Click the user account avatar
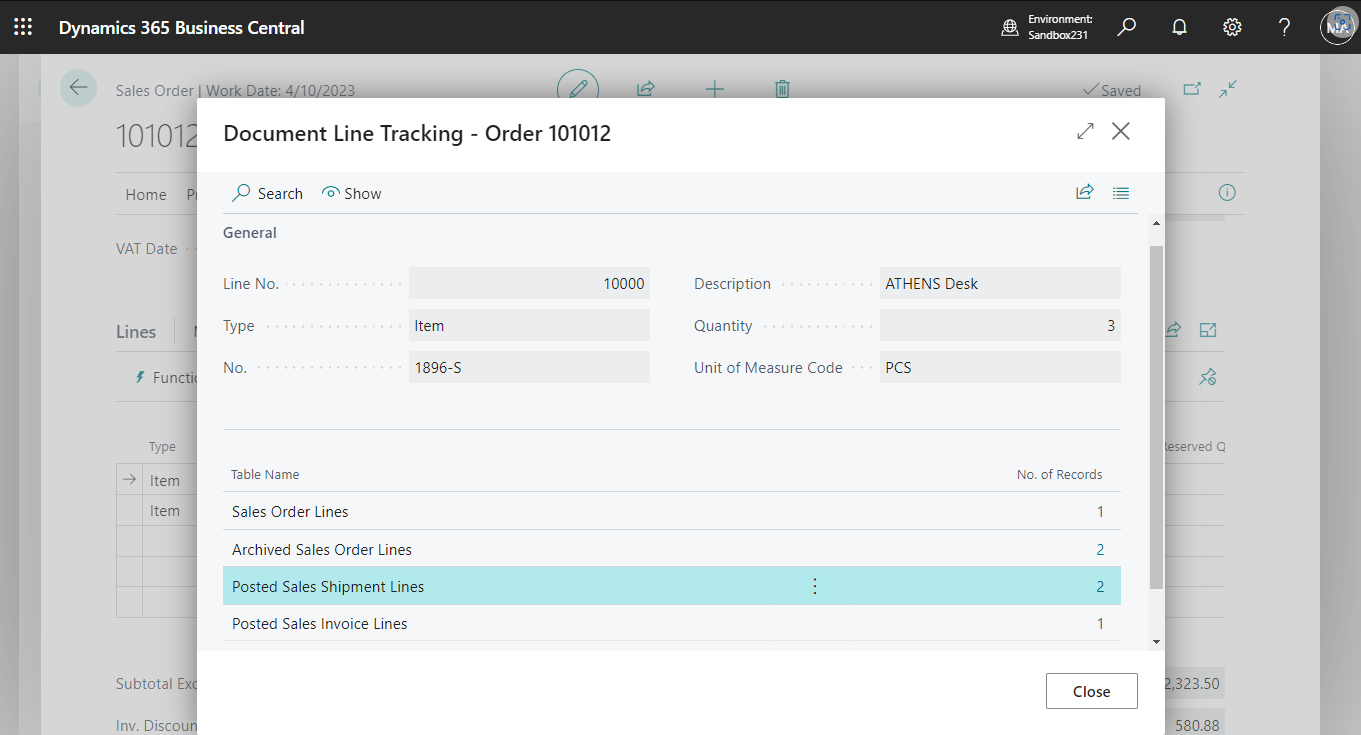The image size is (1361, 735). point(1337,27)
